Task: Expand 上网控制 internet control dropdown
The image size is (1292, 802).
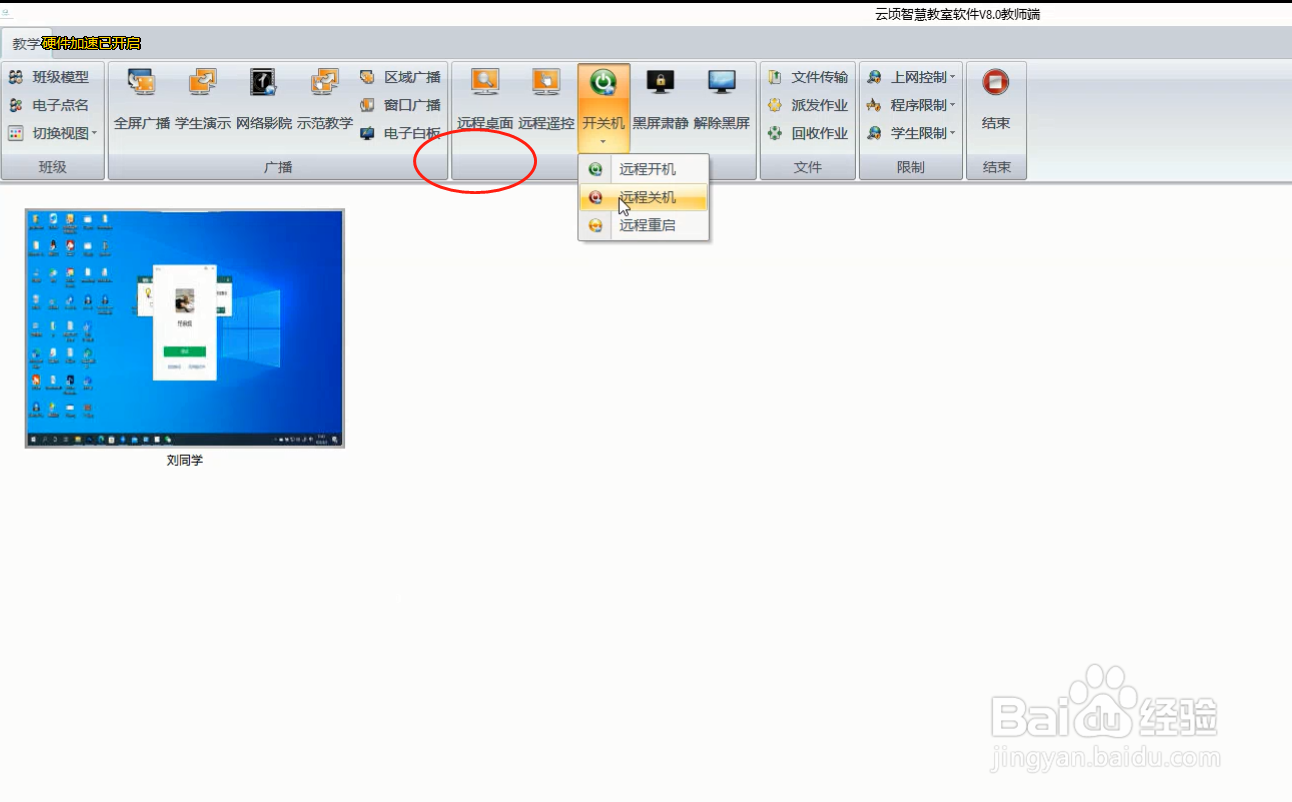Action: click(911, 77)
